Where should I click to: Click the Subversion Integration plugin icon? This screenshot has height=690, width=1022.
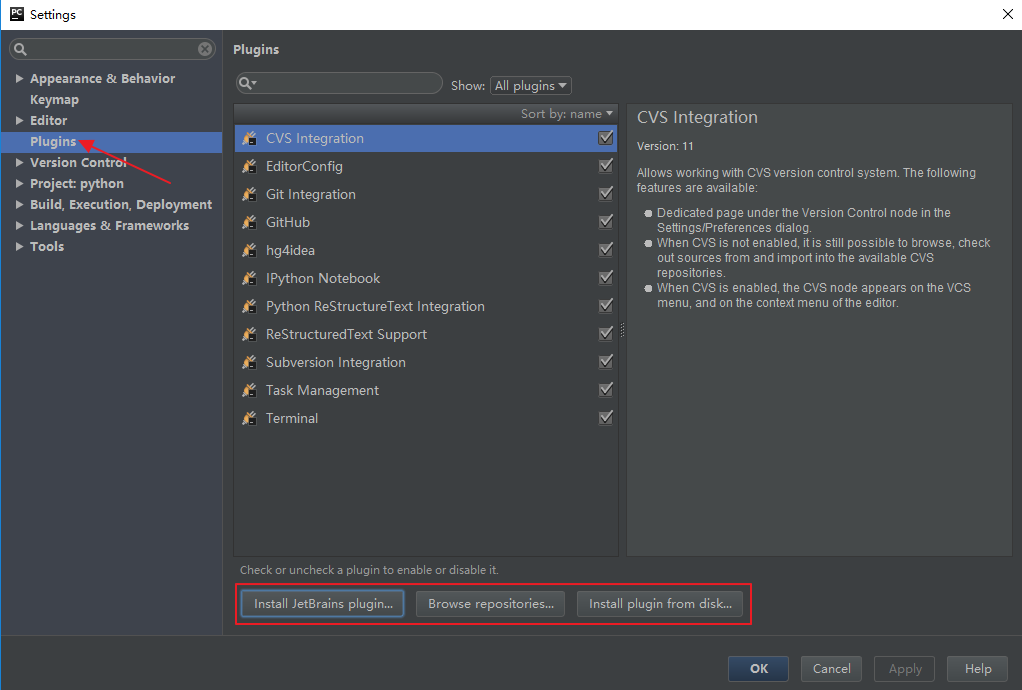tap(250, 362)
